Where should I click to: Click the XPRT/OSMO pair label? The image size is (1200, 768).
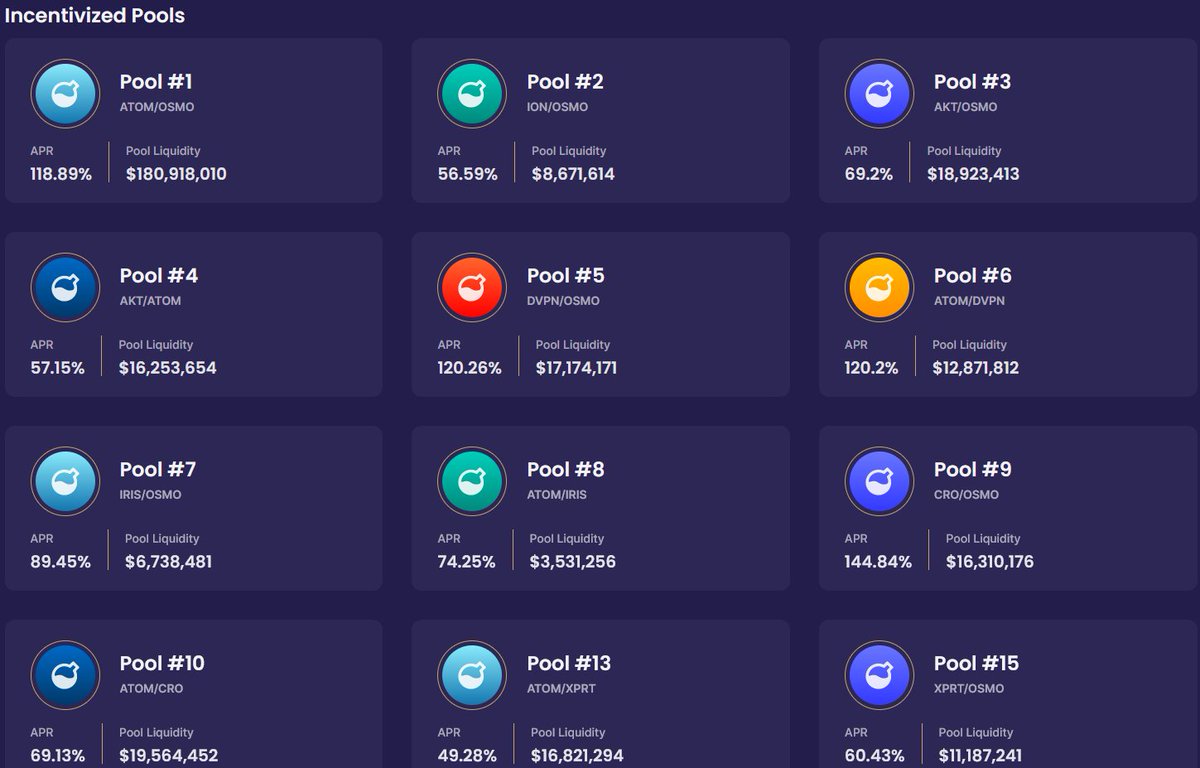pyautogui.click(x=969, y=689)
